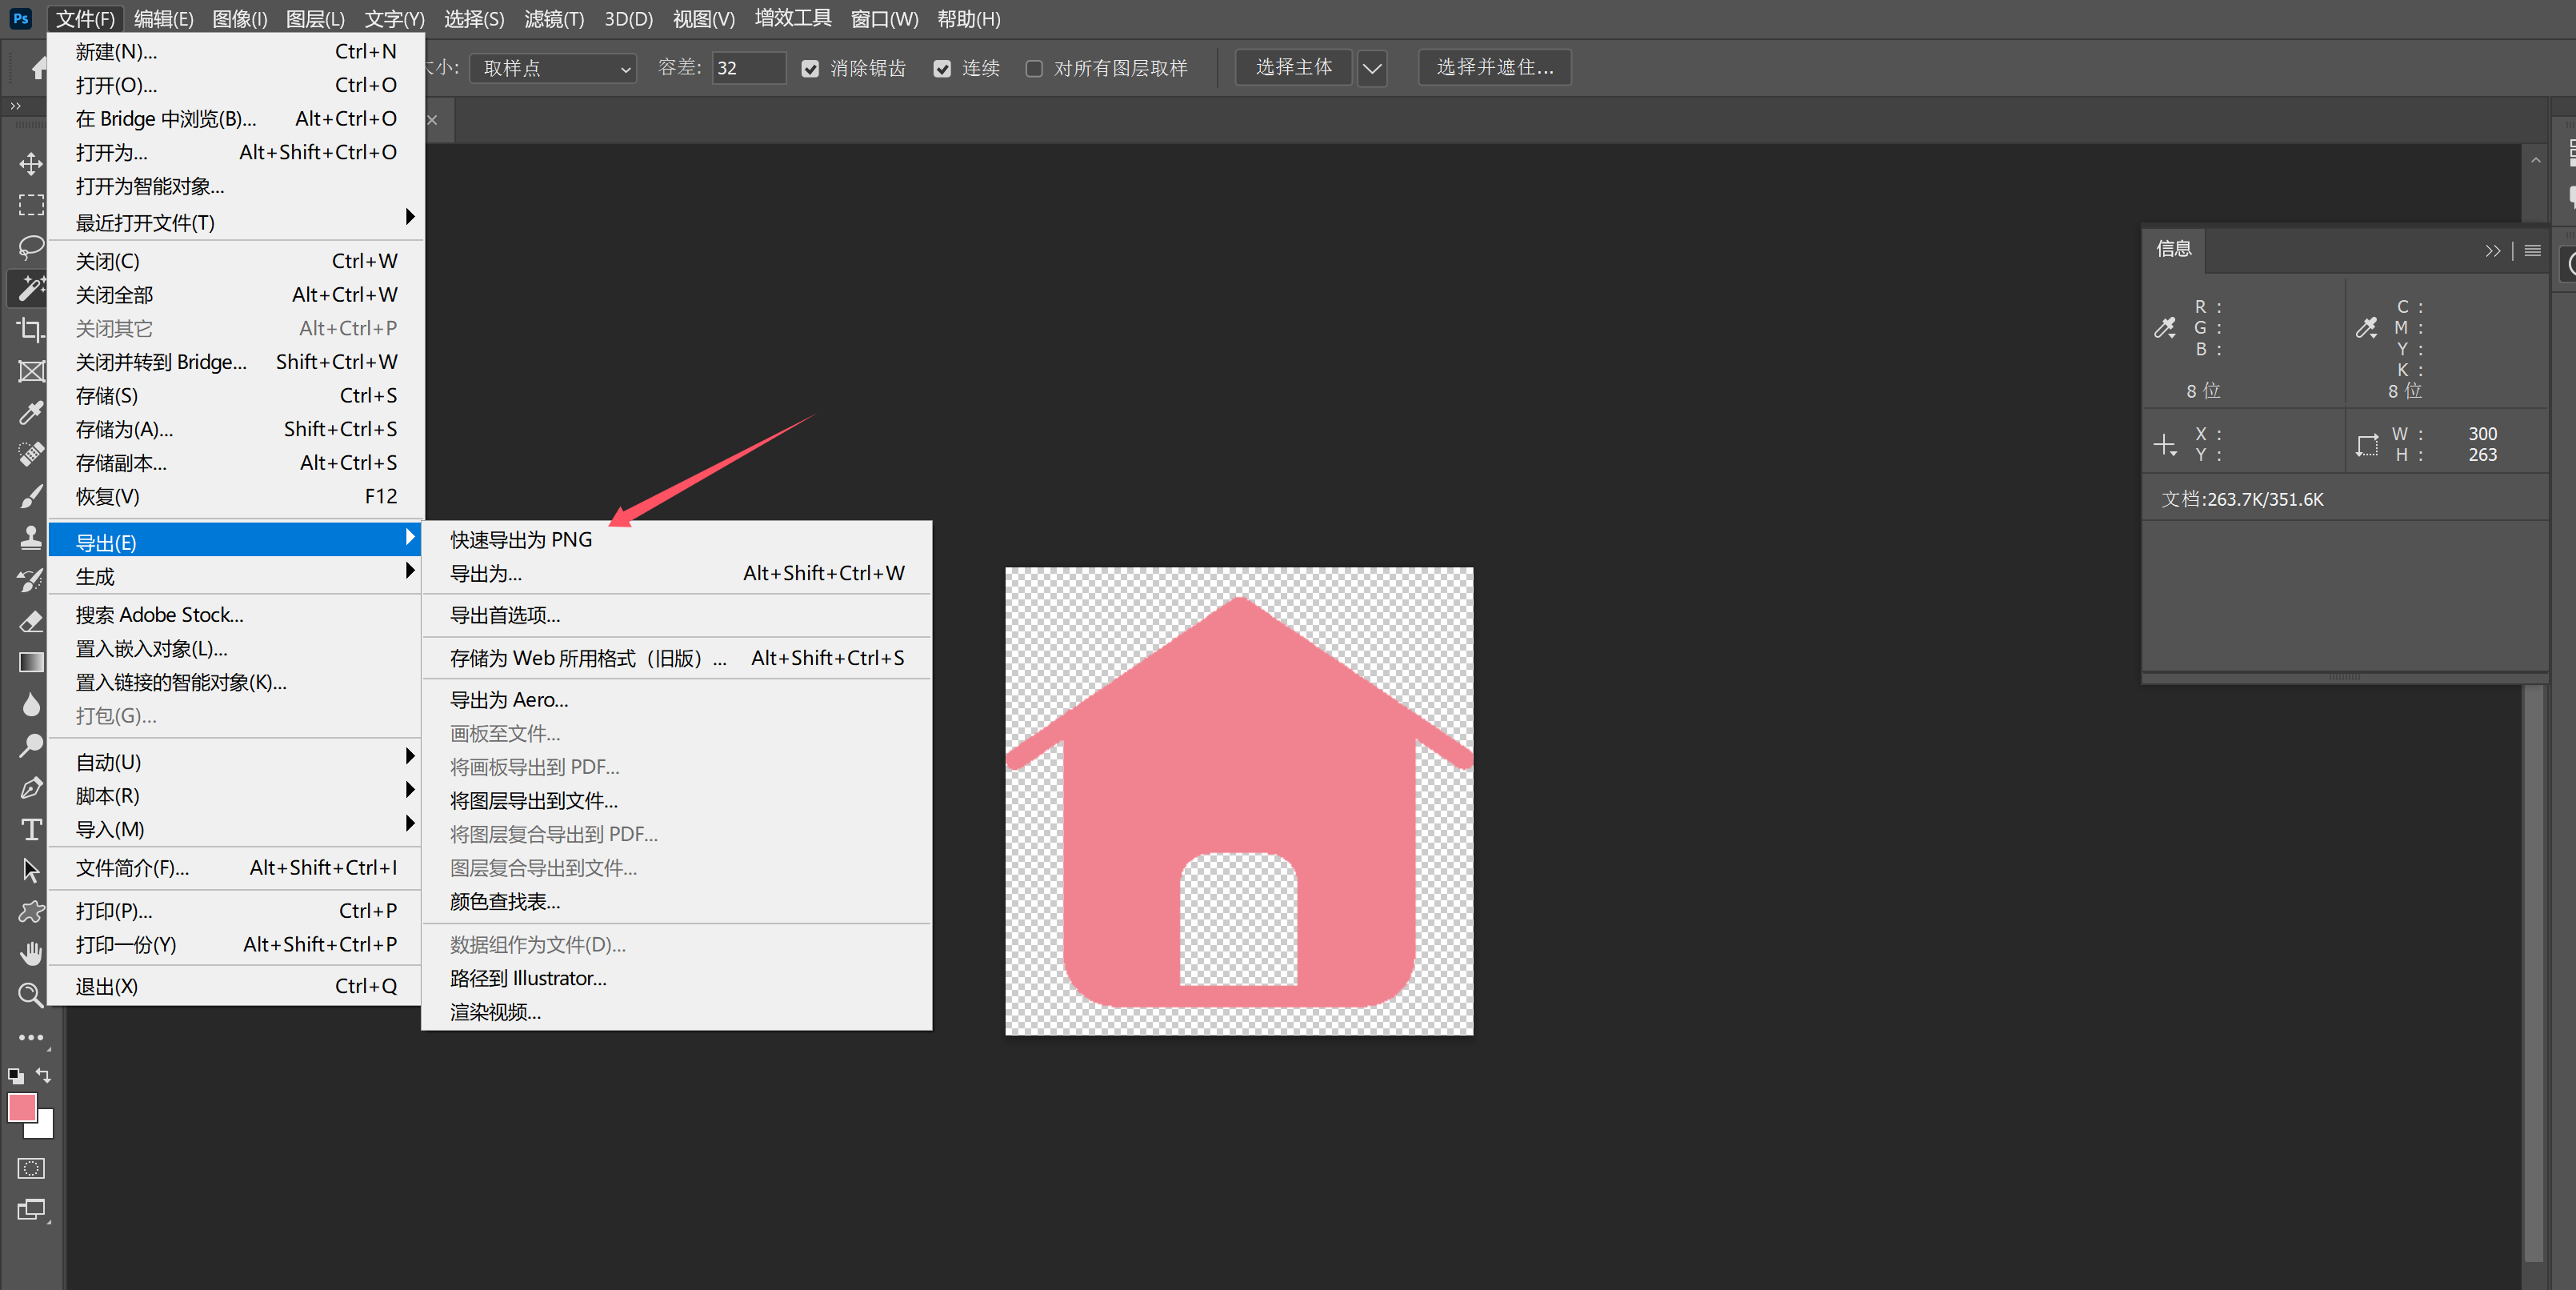
Task: Expand the toolbar double-arrow toggle
Action: [15, 106]
